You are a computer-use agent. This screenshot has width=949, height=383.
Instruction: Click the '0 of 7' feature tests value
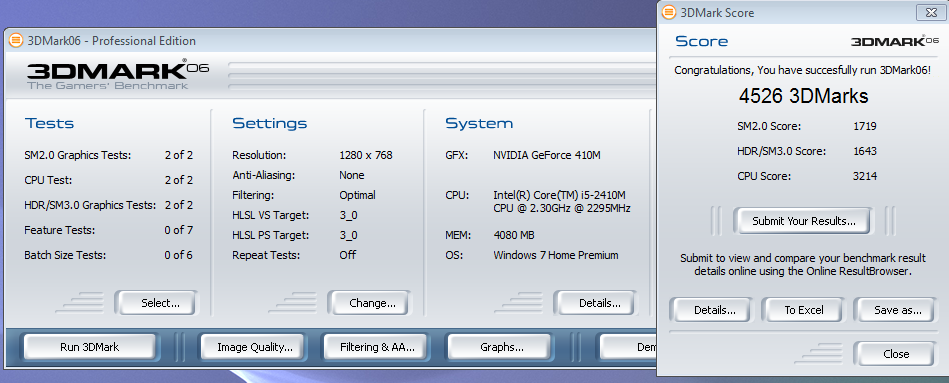[179, 231]
